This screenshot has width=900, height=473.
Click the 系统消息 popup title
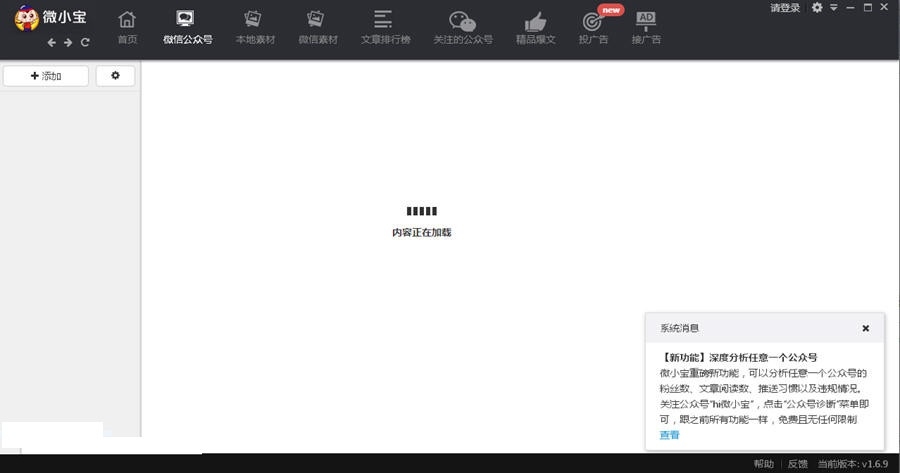[679, 328]
